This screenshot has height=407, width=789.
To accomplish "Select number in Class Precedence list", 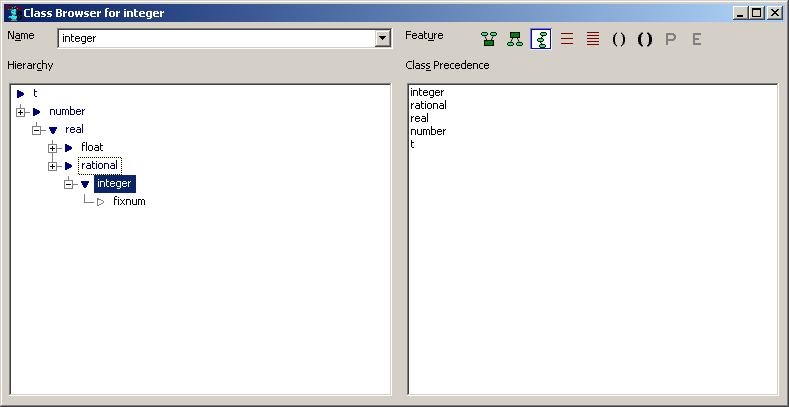I will coord(428,132).
